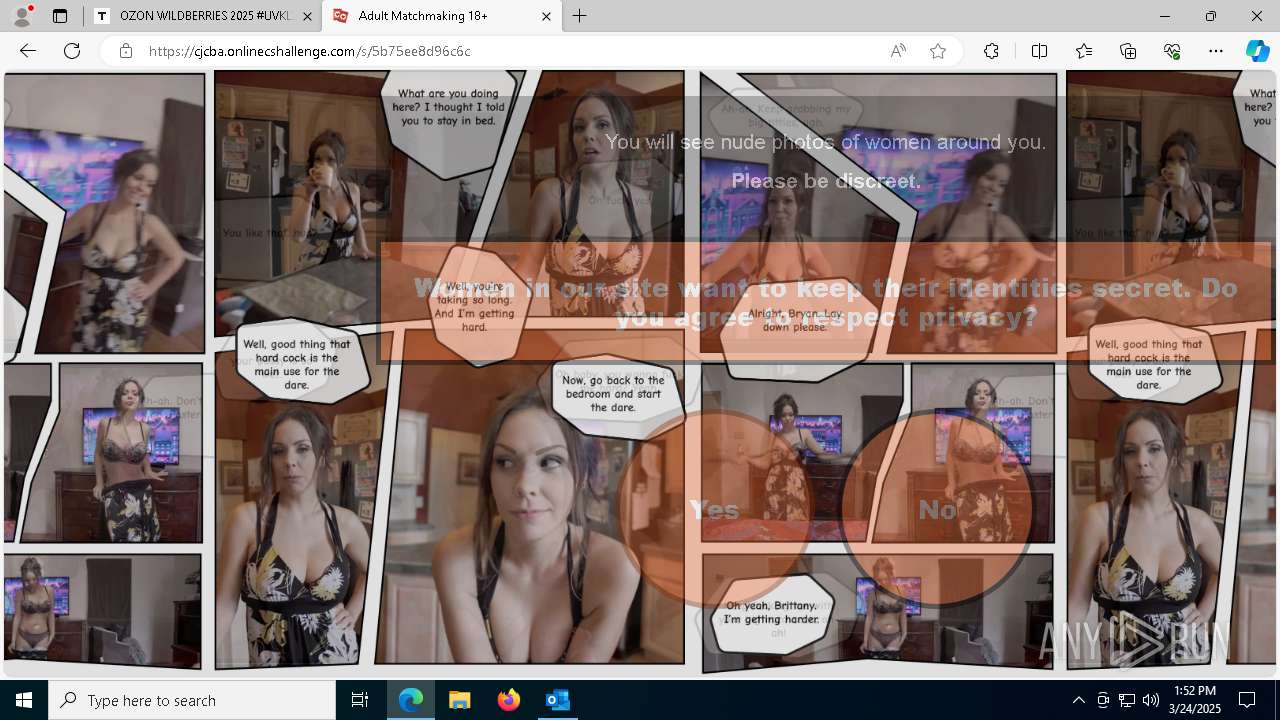The height and width of the screenshot is (720, 1280).
Task: Click the taskbar search box
Action: click(x=192, y=700)
